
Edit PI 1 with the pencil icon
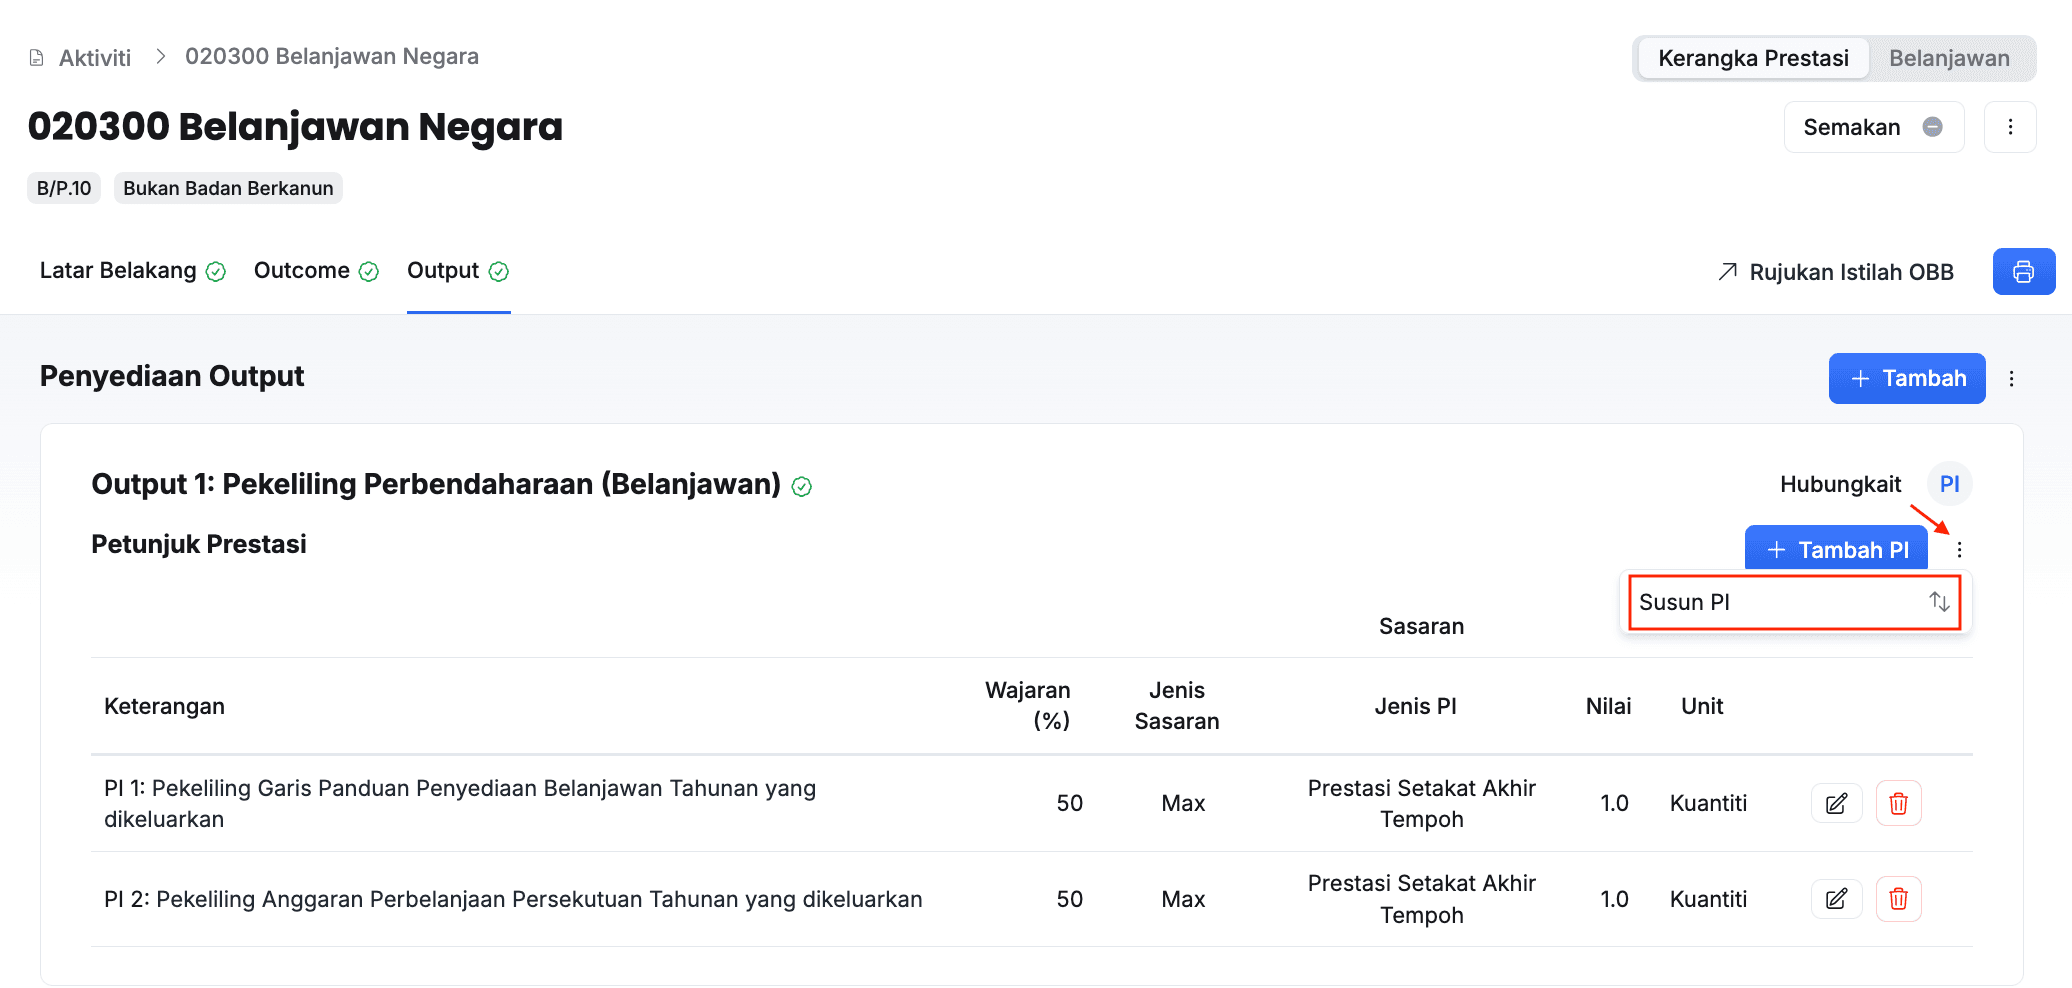tap(1836, 803)
